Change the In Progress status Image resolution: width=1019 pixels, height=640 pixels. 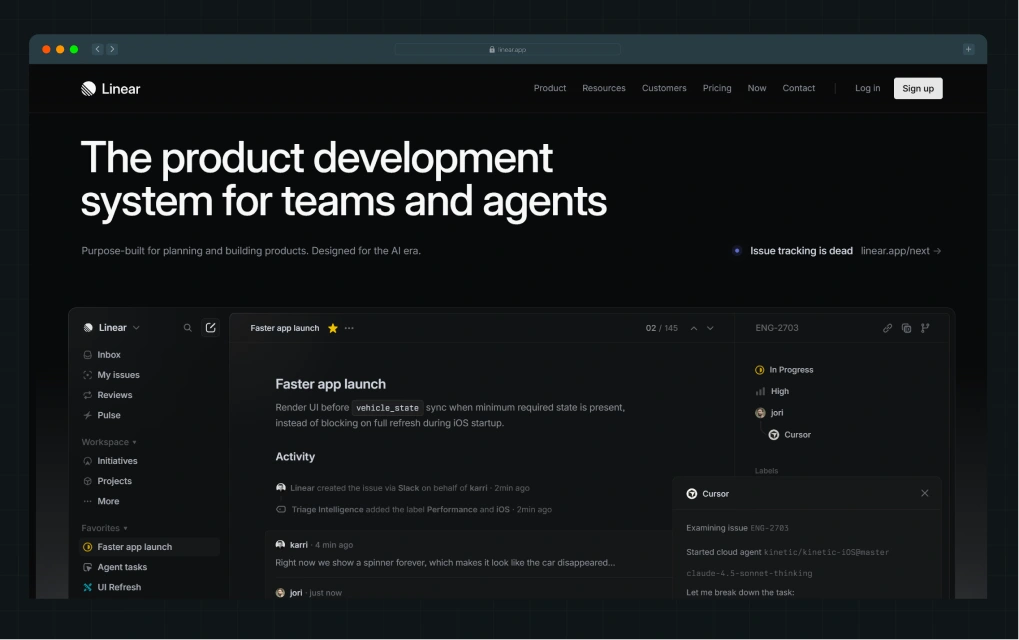pyautogui.click(x=784, y=370)
